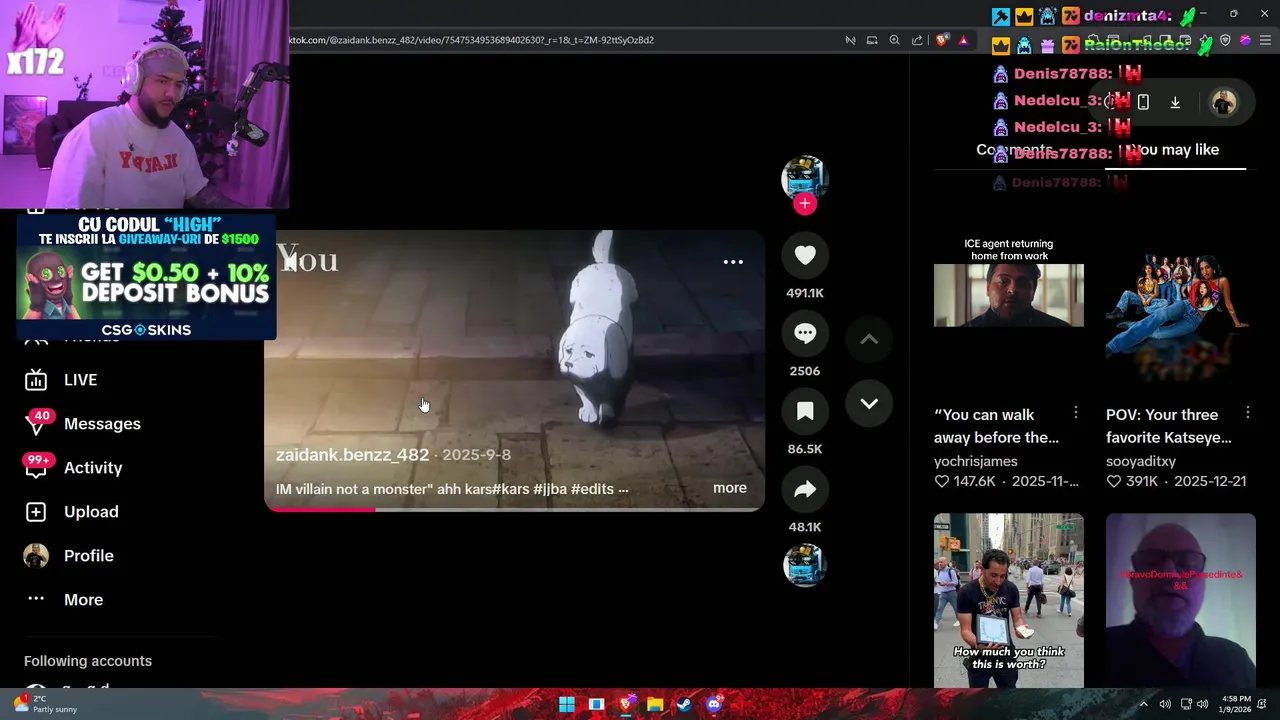Click the CSGSKINS deposit bonus banner
1280x720 pixels.
point(146,277)
